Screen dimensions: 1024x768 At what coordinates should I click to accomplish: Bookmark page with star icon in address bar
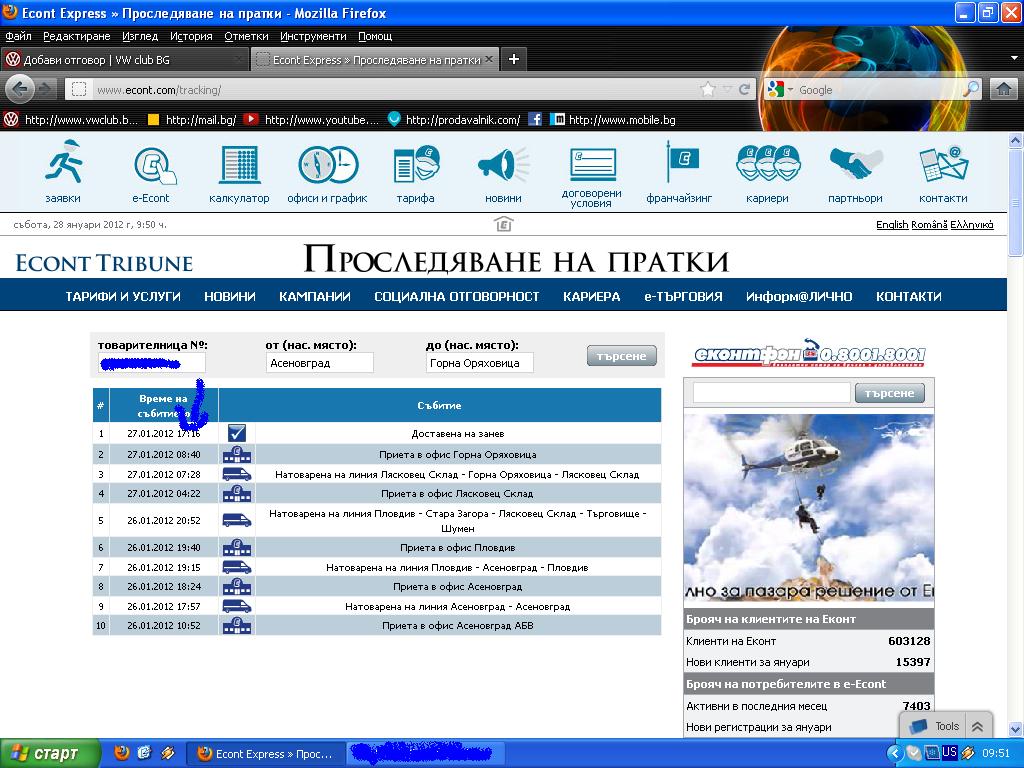pyautogui.click(x=708, y=89)
